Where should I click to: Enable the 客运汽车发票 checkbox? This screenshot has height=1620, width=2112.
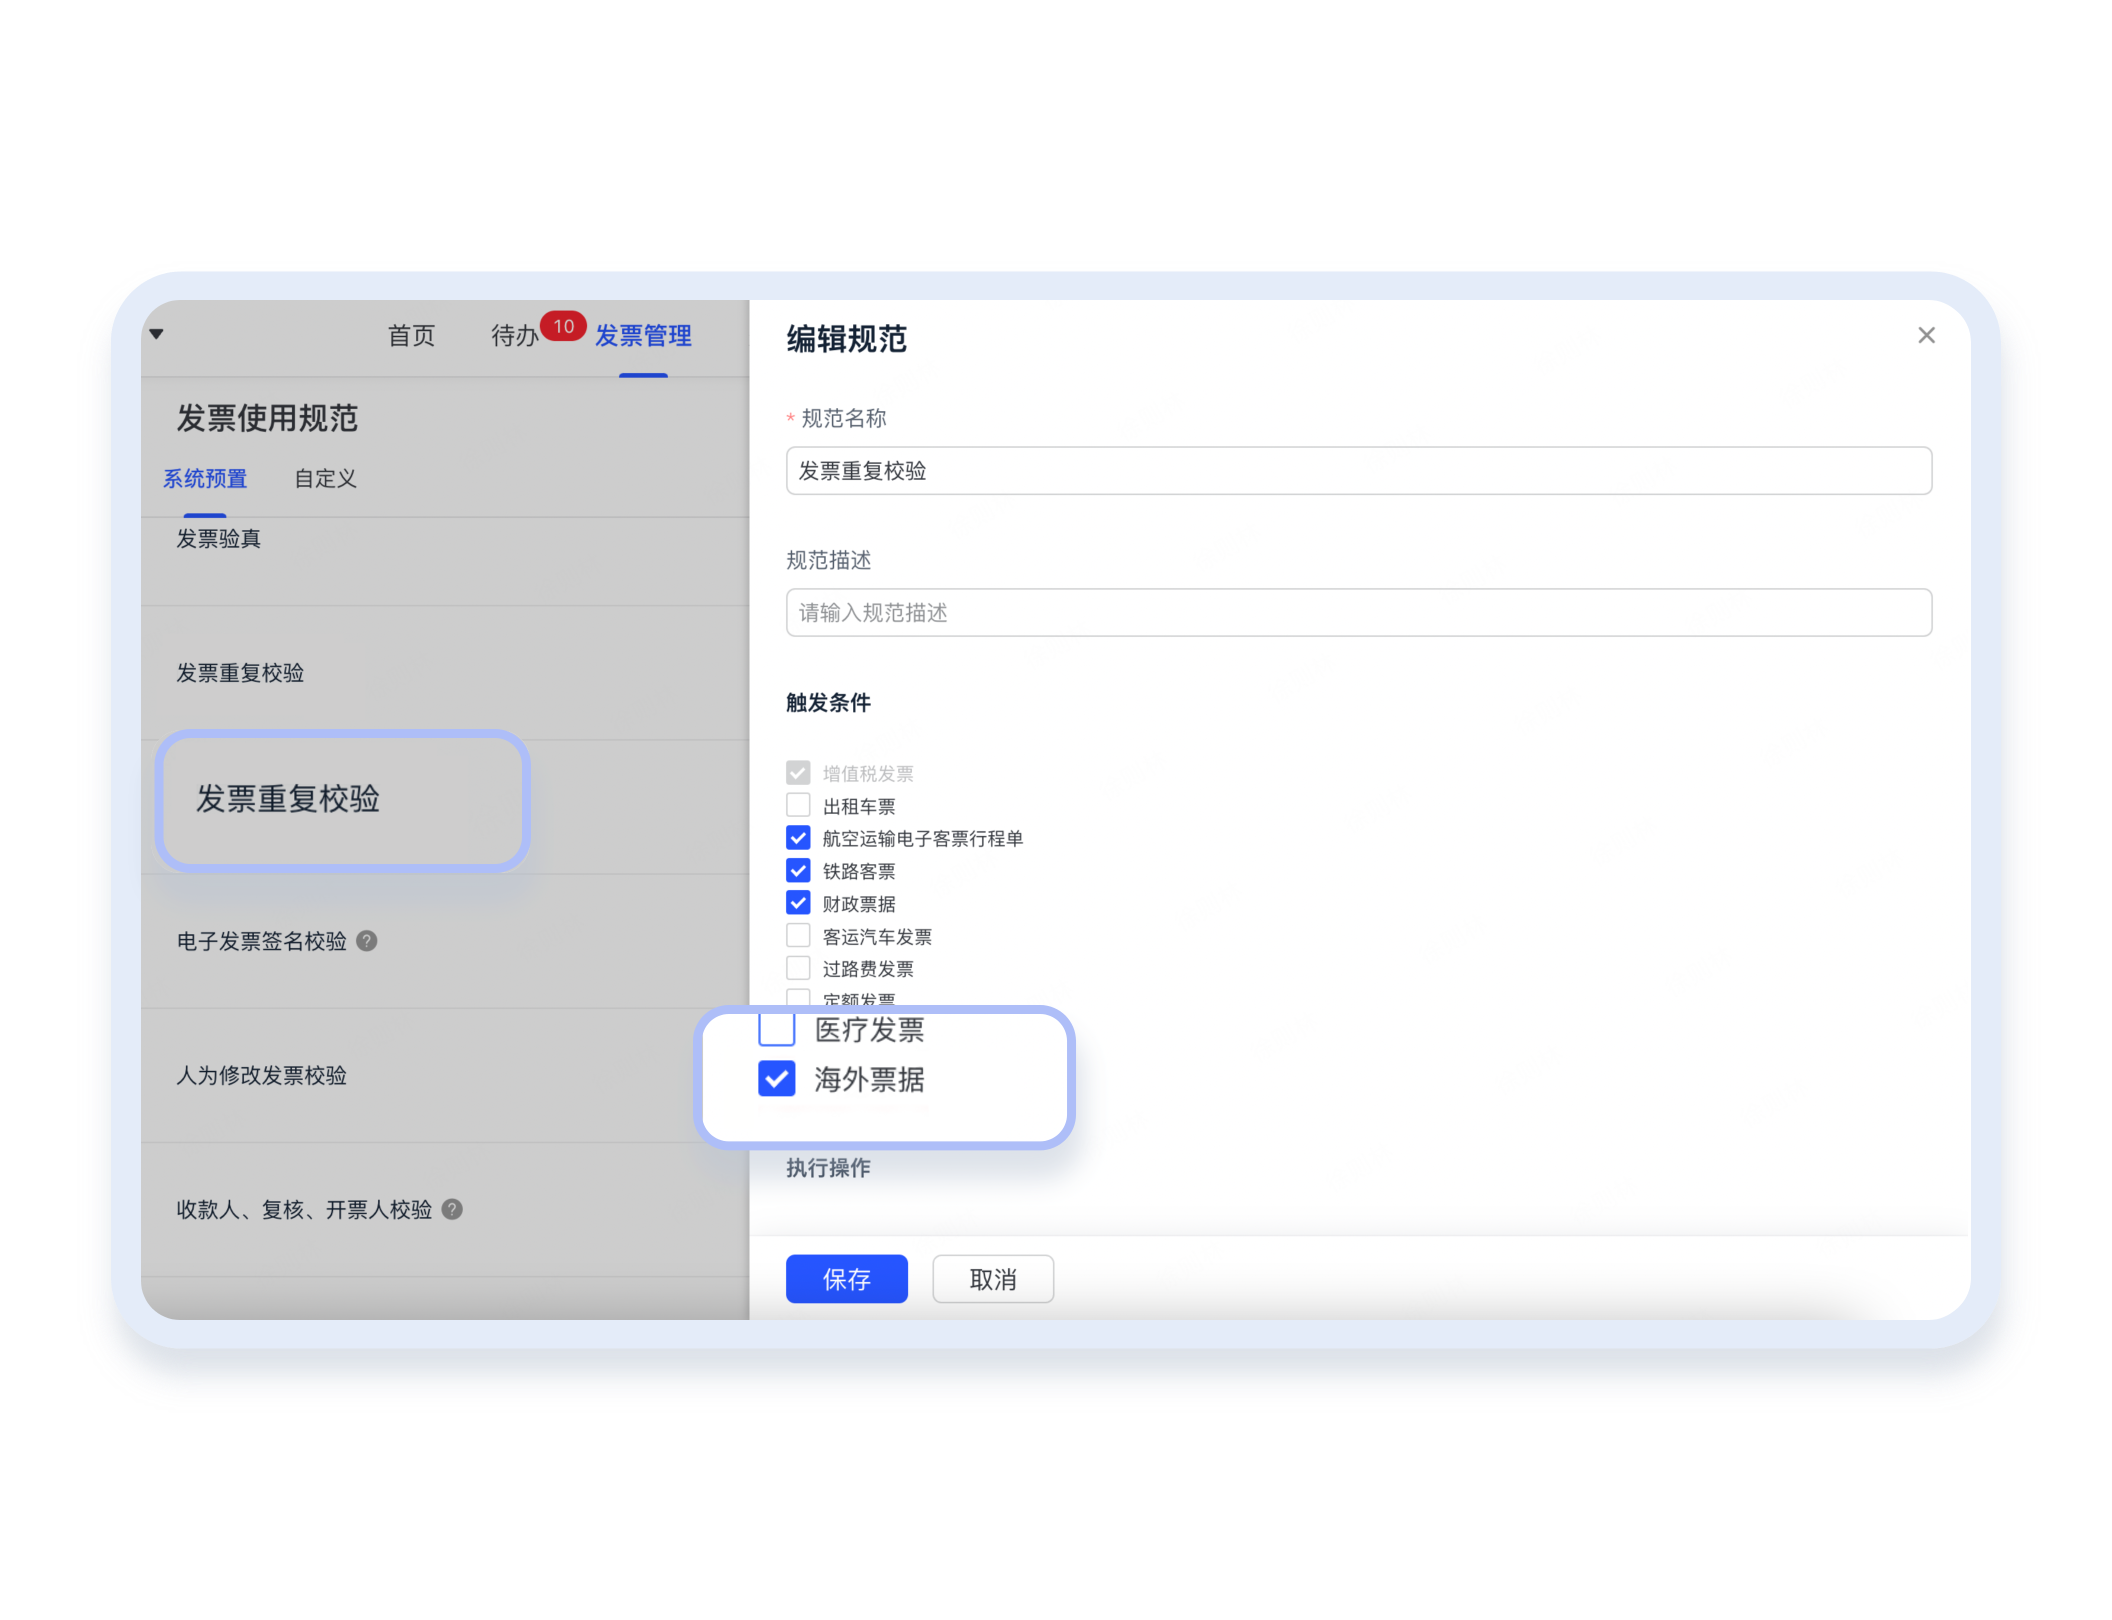point(798,936)
